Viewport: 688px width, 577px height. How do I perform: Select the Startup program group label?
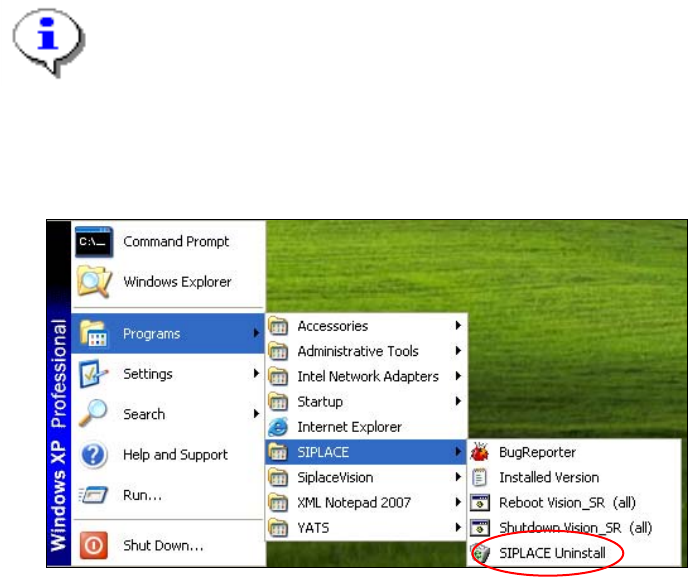320,402
